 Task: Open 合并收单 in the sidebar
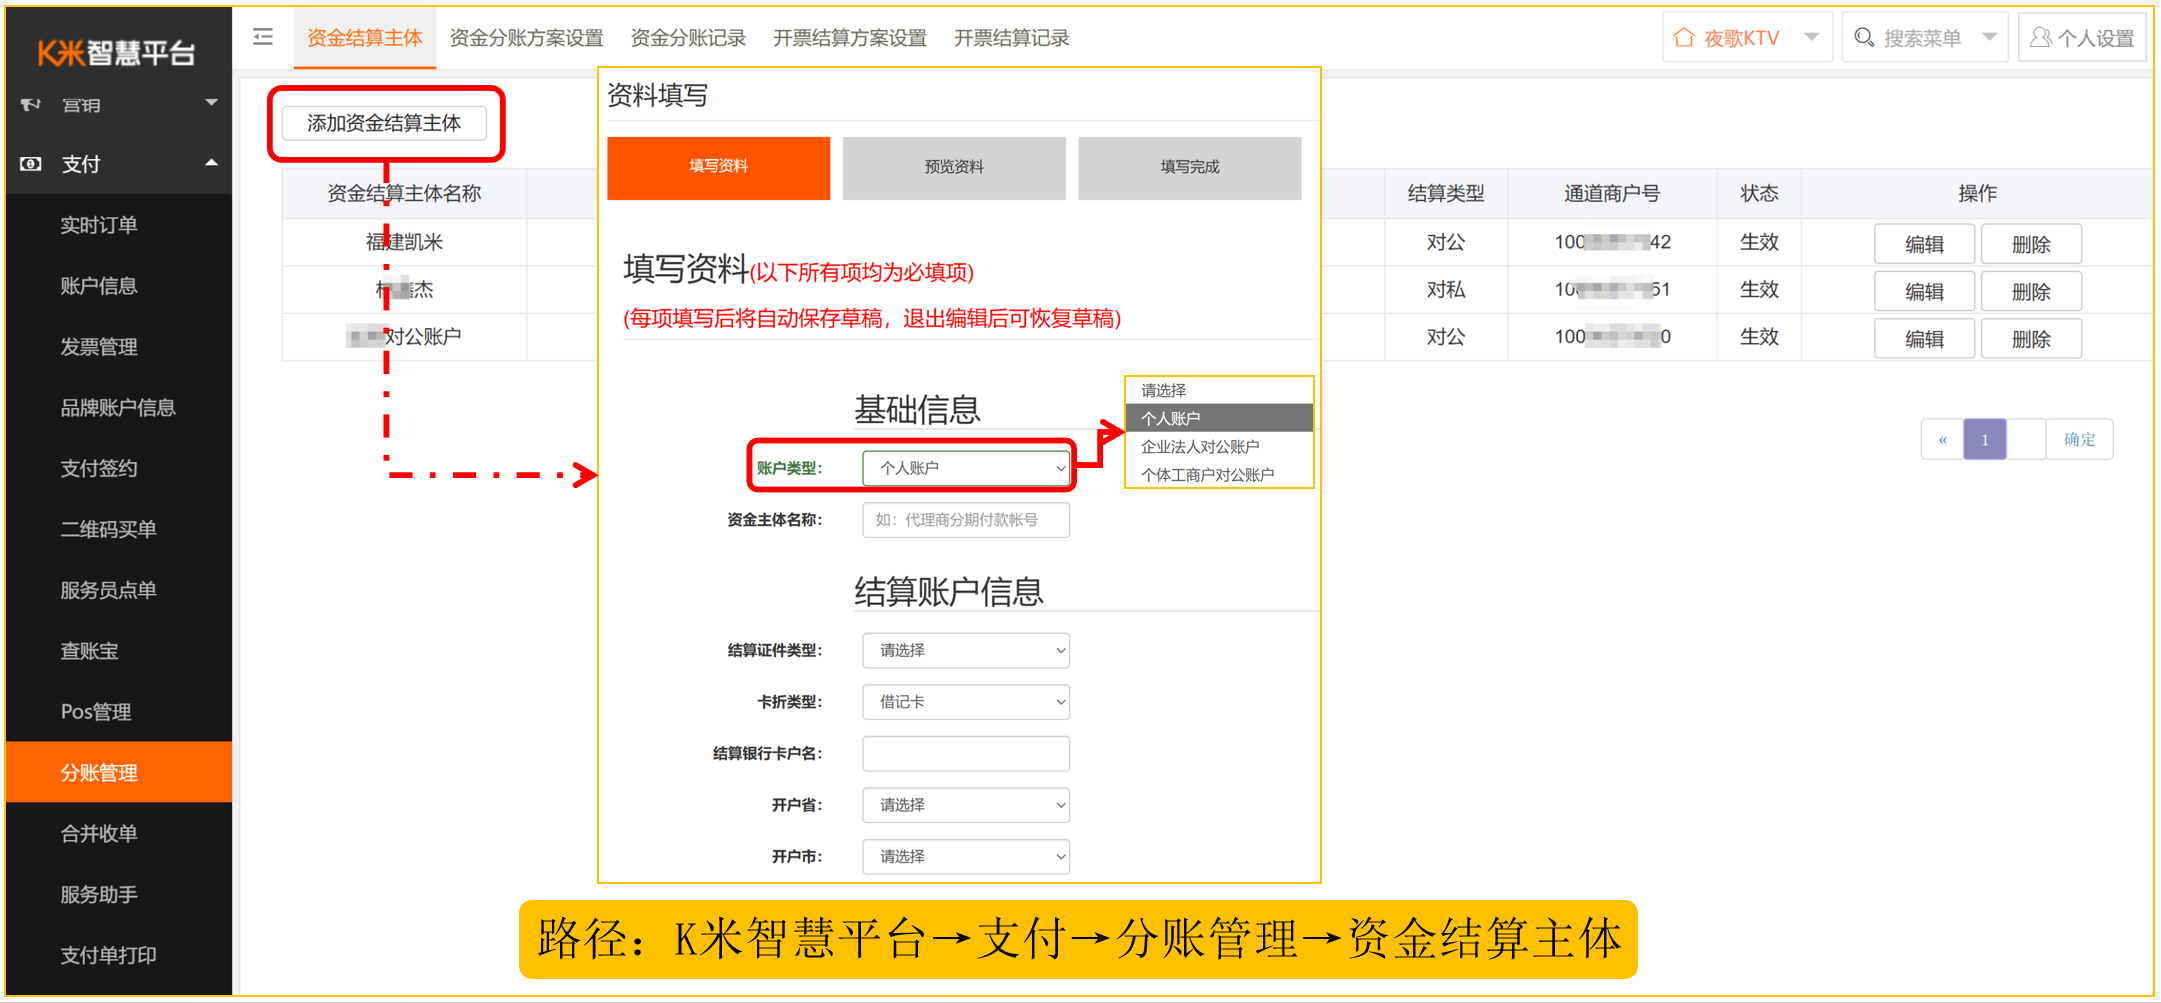119,833
